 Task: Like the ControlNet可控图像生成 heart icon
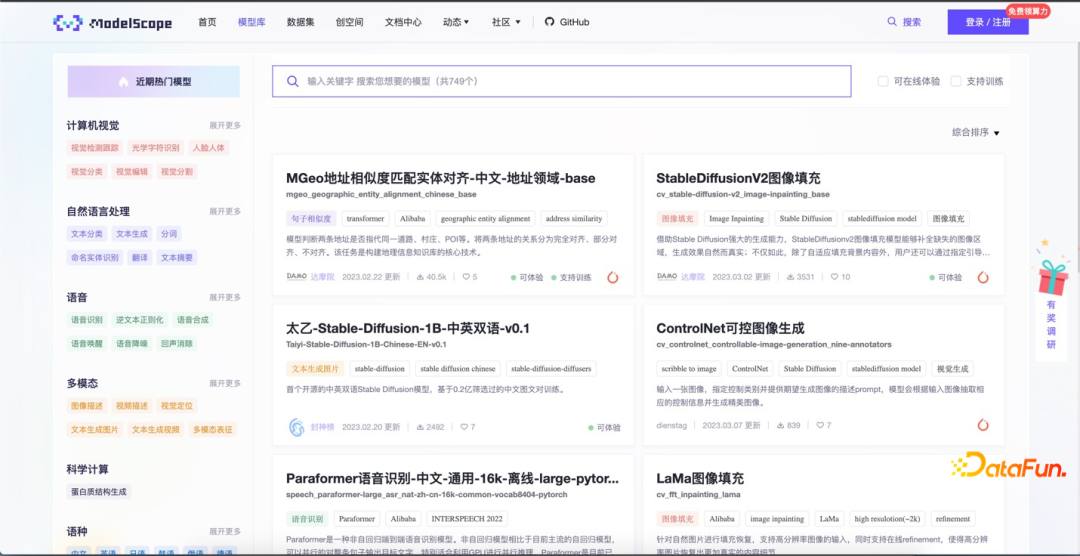point(820,426)
